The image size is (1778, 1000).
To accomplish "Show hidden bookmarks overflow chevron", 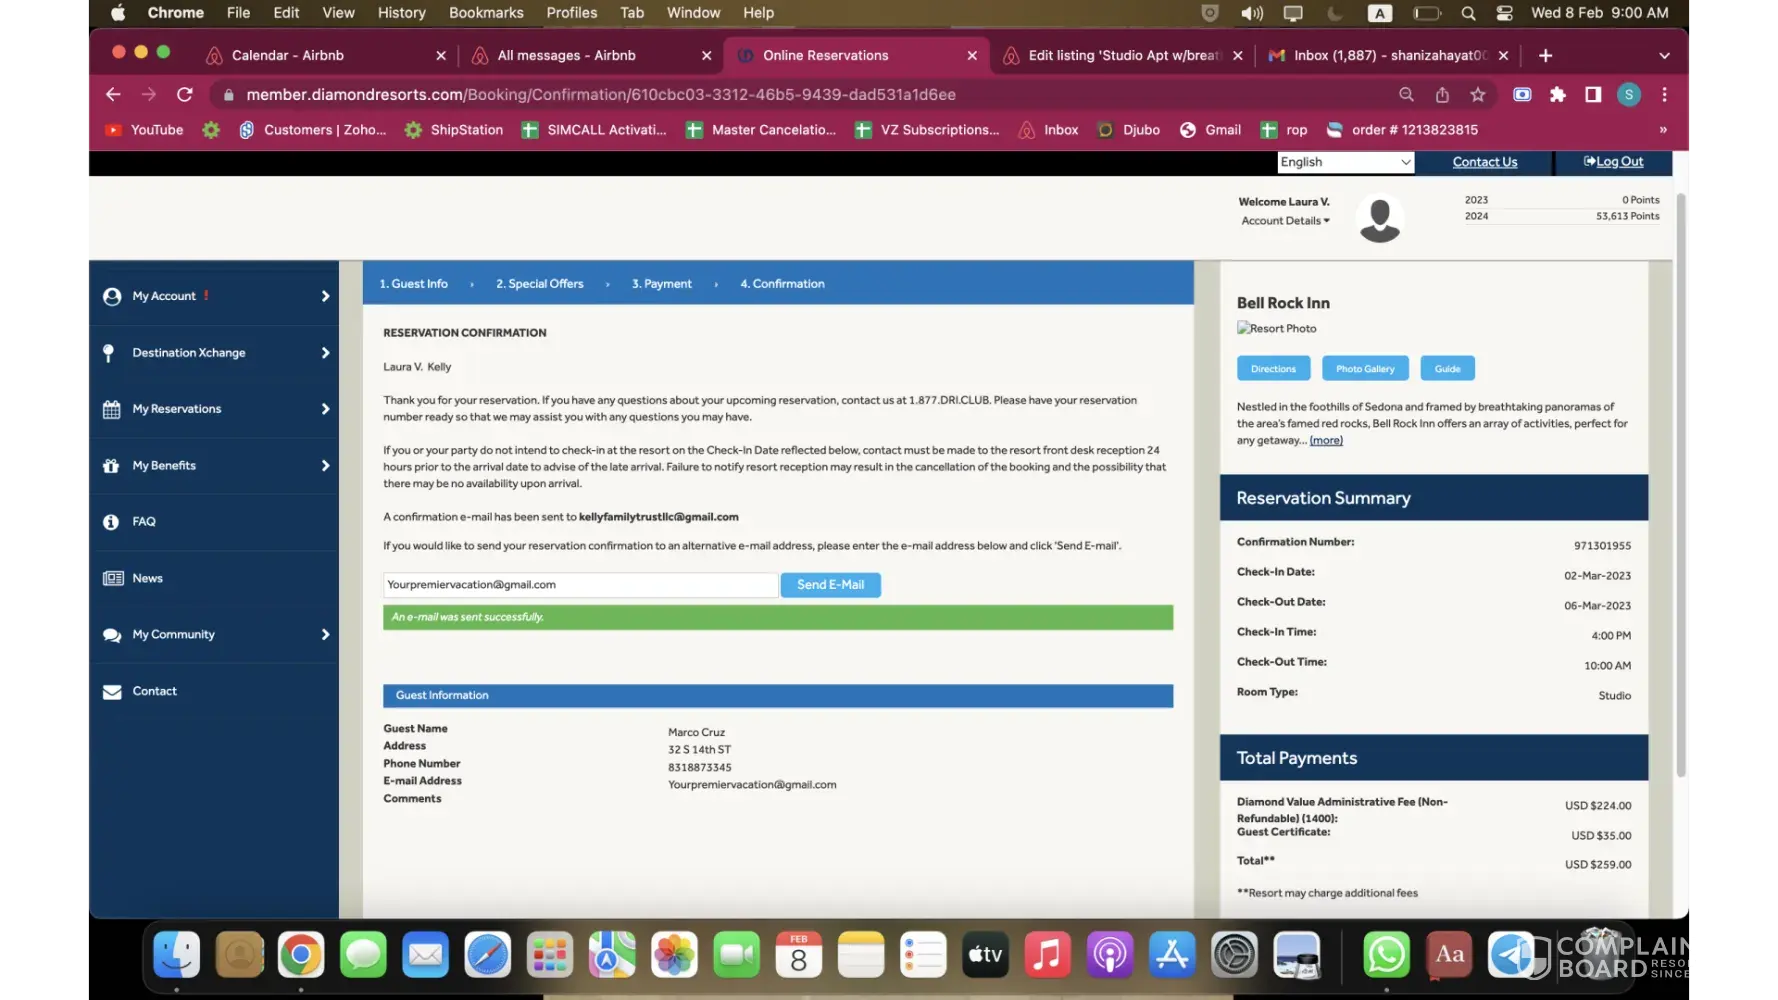I will click(1663, 130).
